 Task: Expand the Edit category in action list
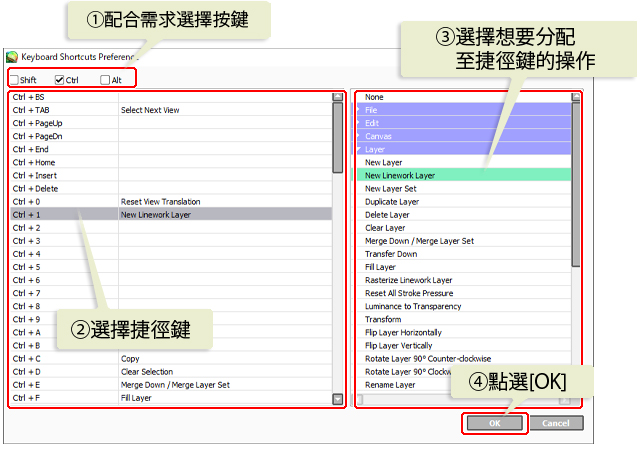coord(360,123)
